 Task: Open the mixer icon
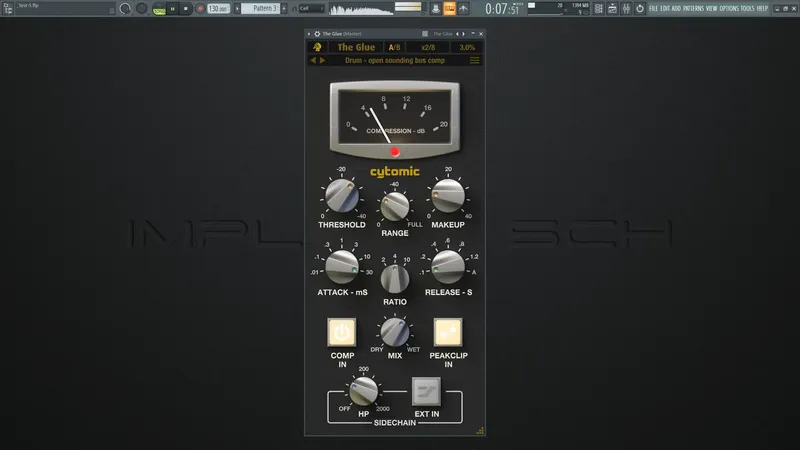click(x=626, y=9)
